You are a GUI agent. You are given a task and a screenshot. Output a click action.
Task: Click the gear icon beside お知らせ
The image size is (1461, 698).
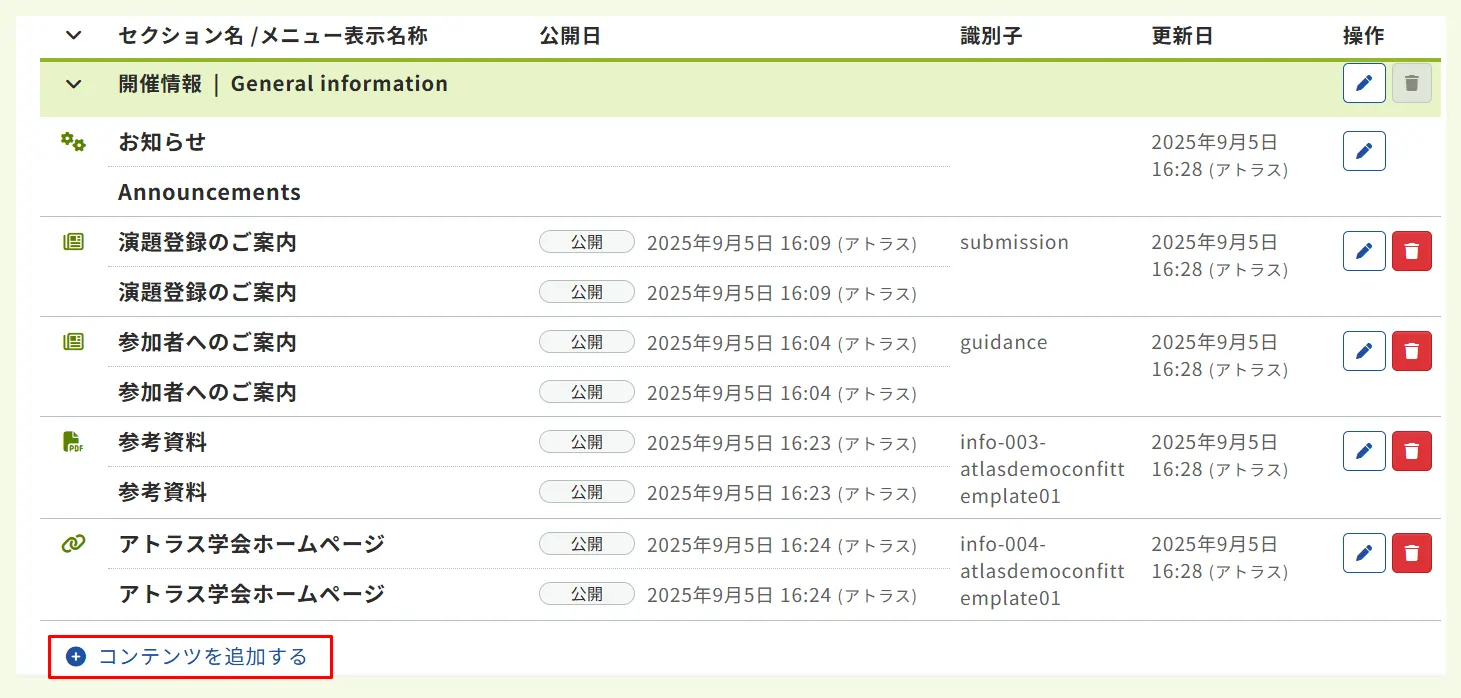[71, 142]
